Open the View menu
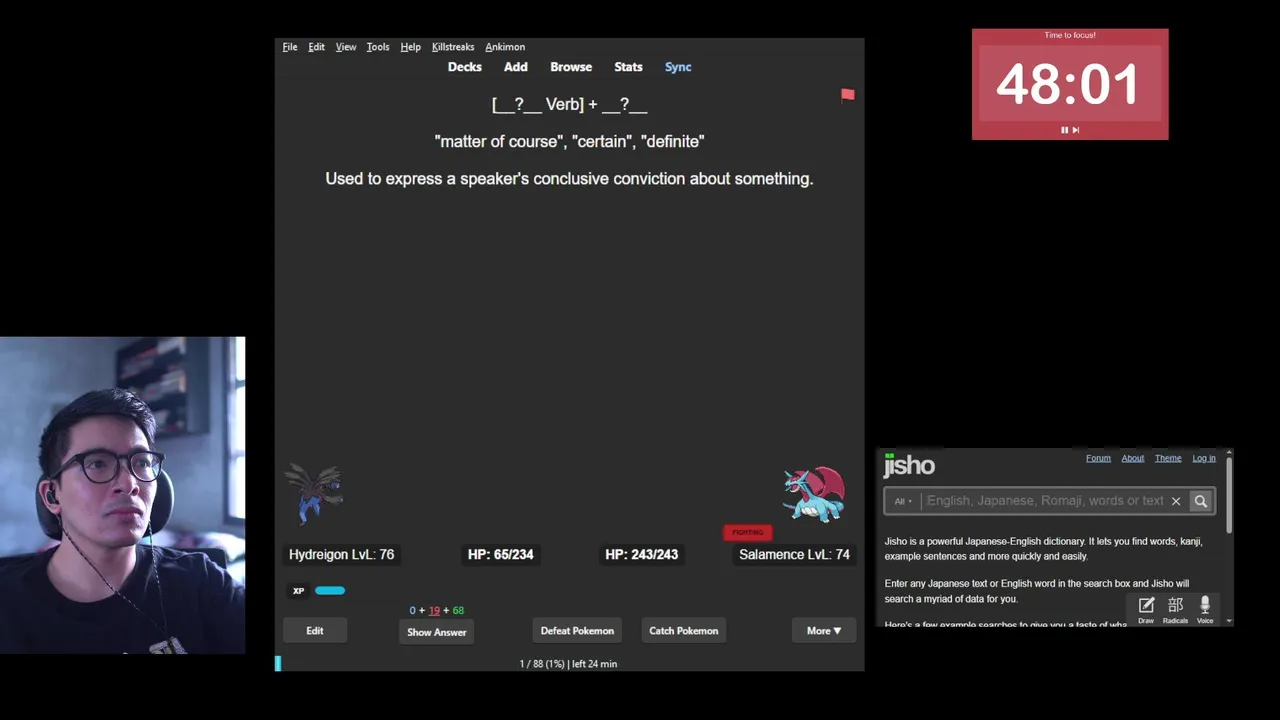 click(x=346, y=47)
